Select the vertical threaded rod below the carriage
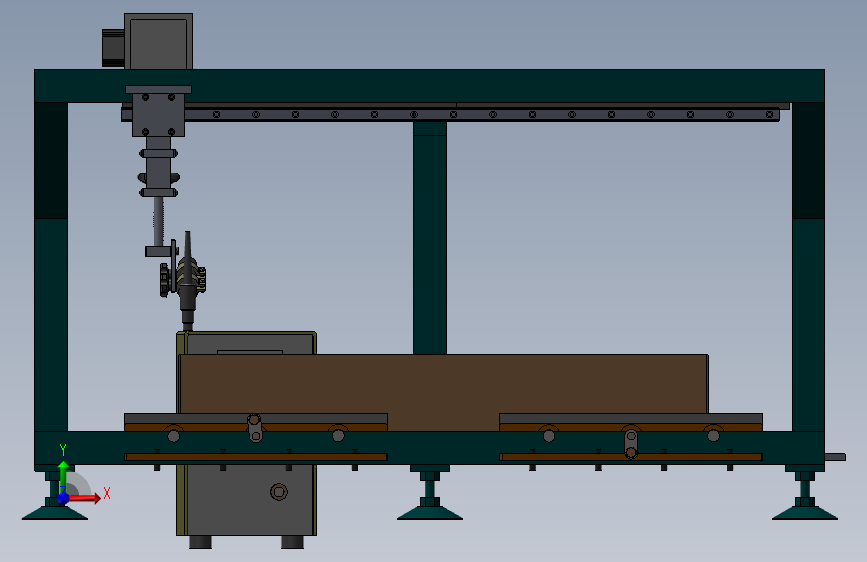 click(159, 221)
